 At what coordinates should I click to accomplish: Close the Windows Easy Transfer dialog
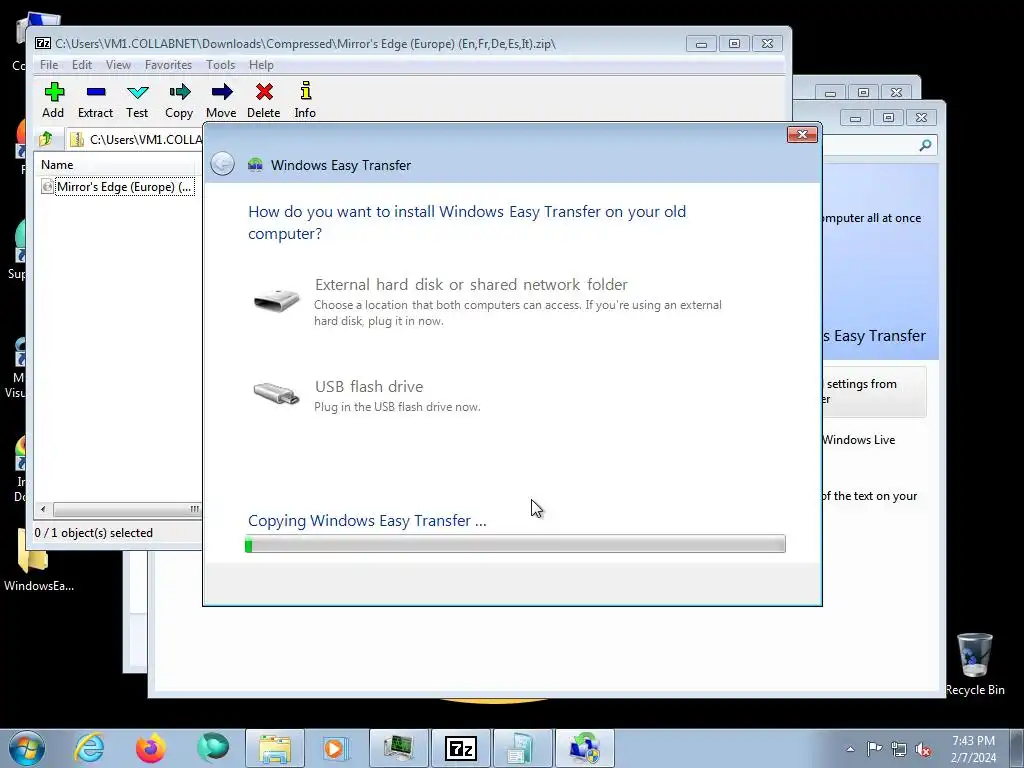[802, 135]
